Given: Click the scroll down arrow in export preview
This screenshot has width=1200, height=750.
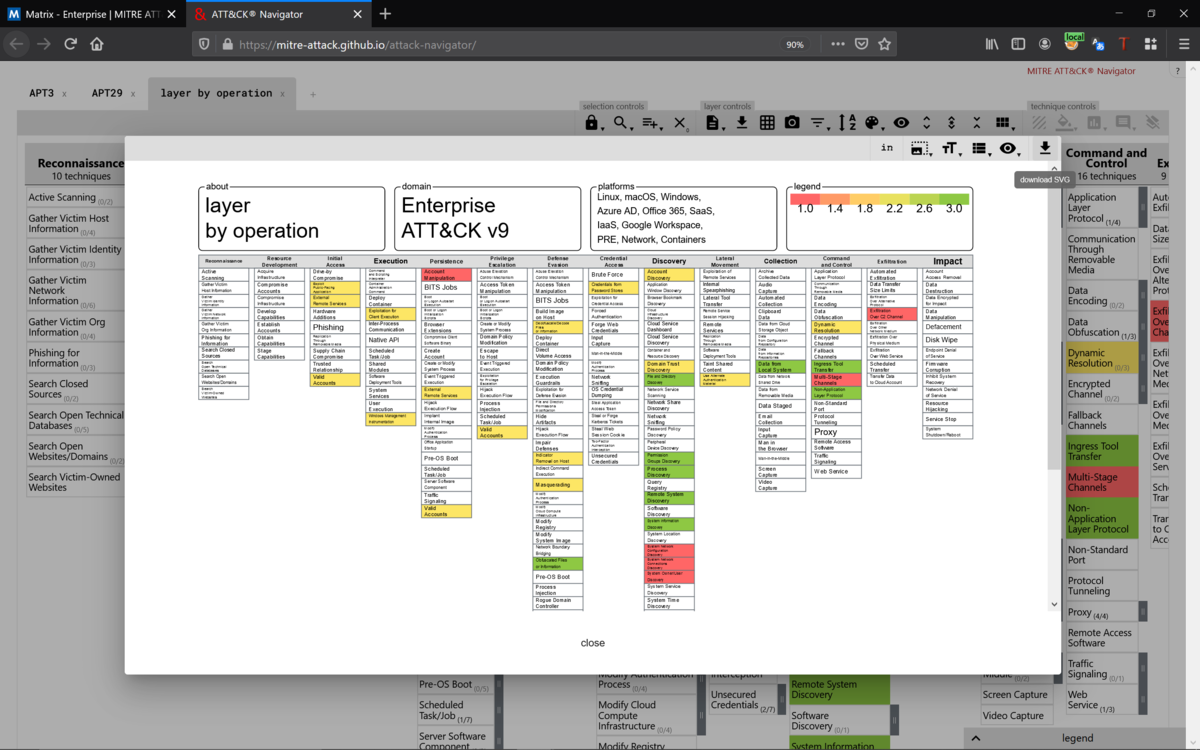Looking at the screenshot, I should pos(1053,604).
